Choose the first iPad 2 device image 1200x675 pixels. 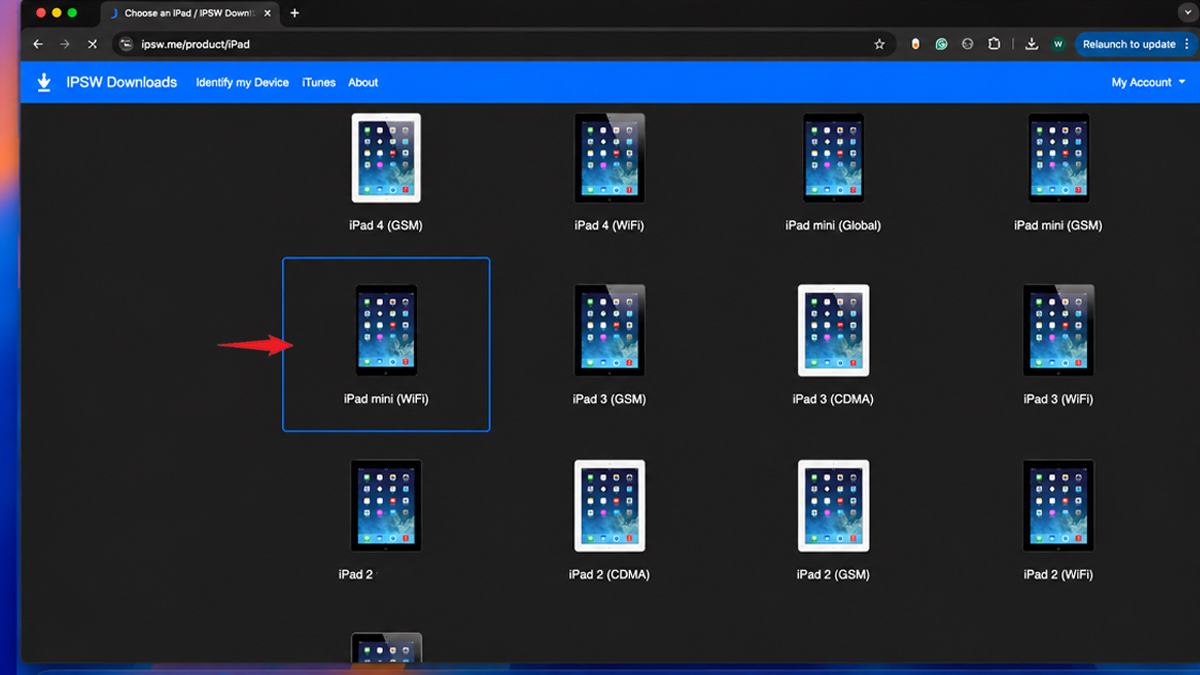(x=386, y=505)
